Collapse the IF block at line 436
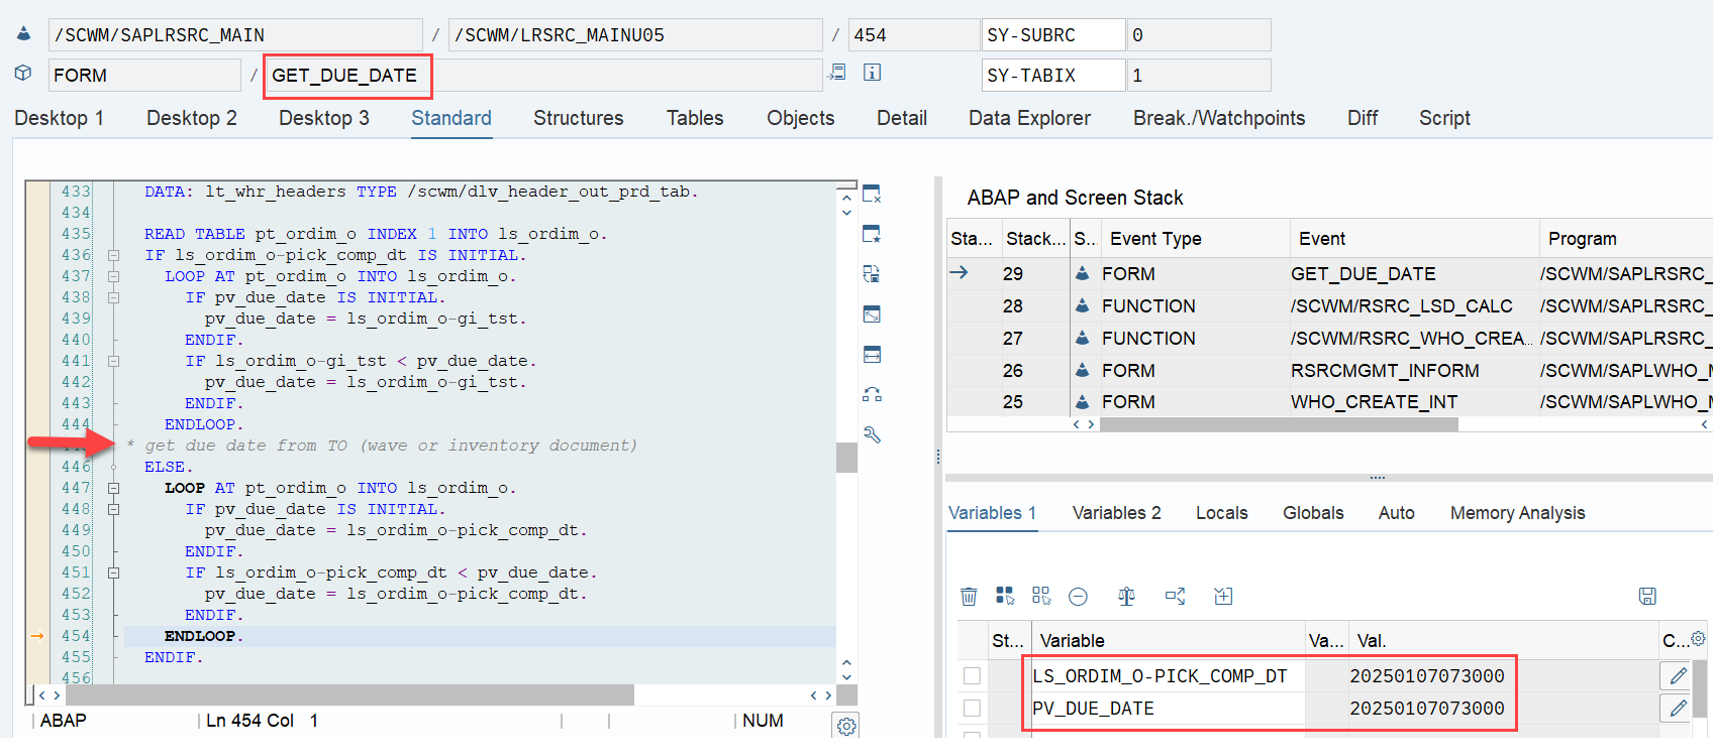1713x738 pixels. pyautogui.click(x=114, y=255)
